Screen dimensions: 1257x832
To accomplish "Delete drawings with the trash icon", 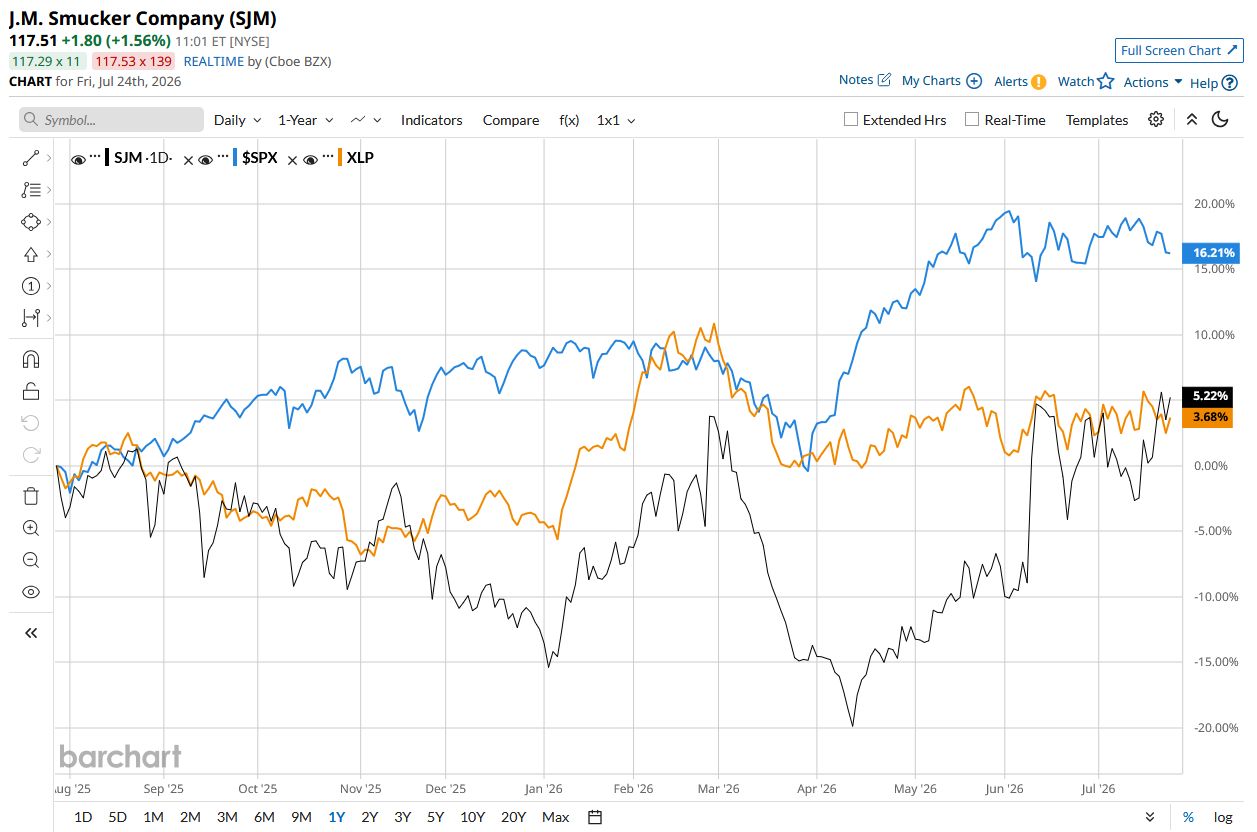I will (x=30, y=496).
